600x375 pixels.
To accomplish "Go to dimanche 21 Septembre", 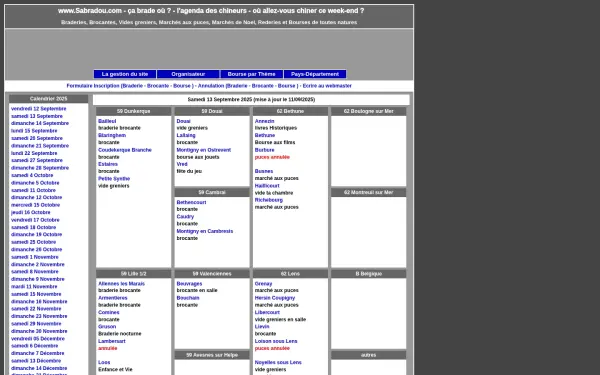I will 40,146.
